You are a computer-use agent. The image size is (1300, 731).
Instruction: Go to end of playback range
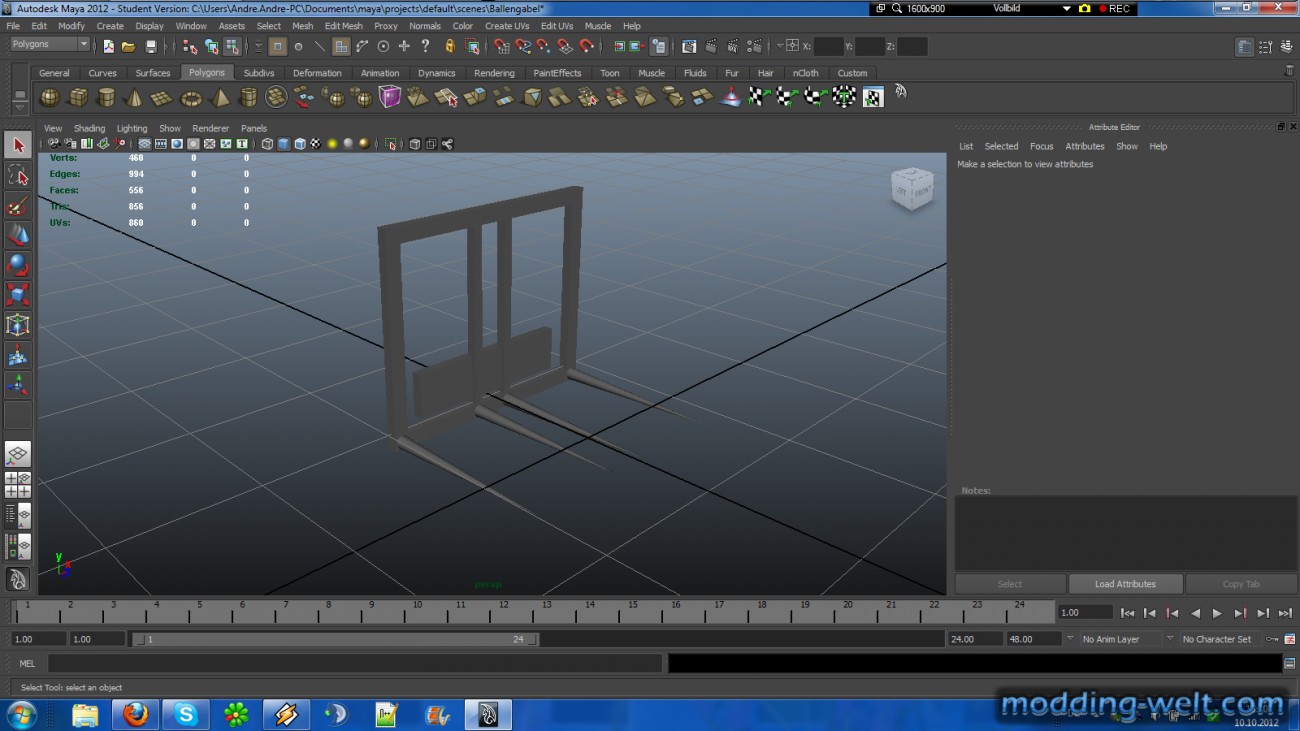tap(1285, 613)
